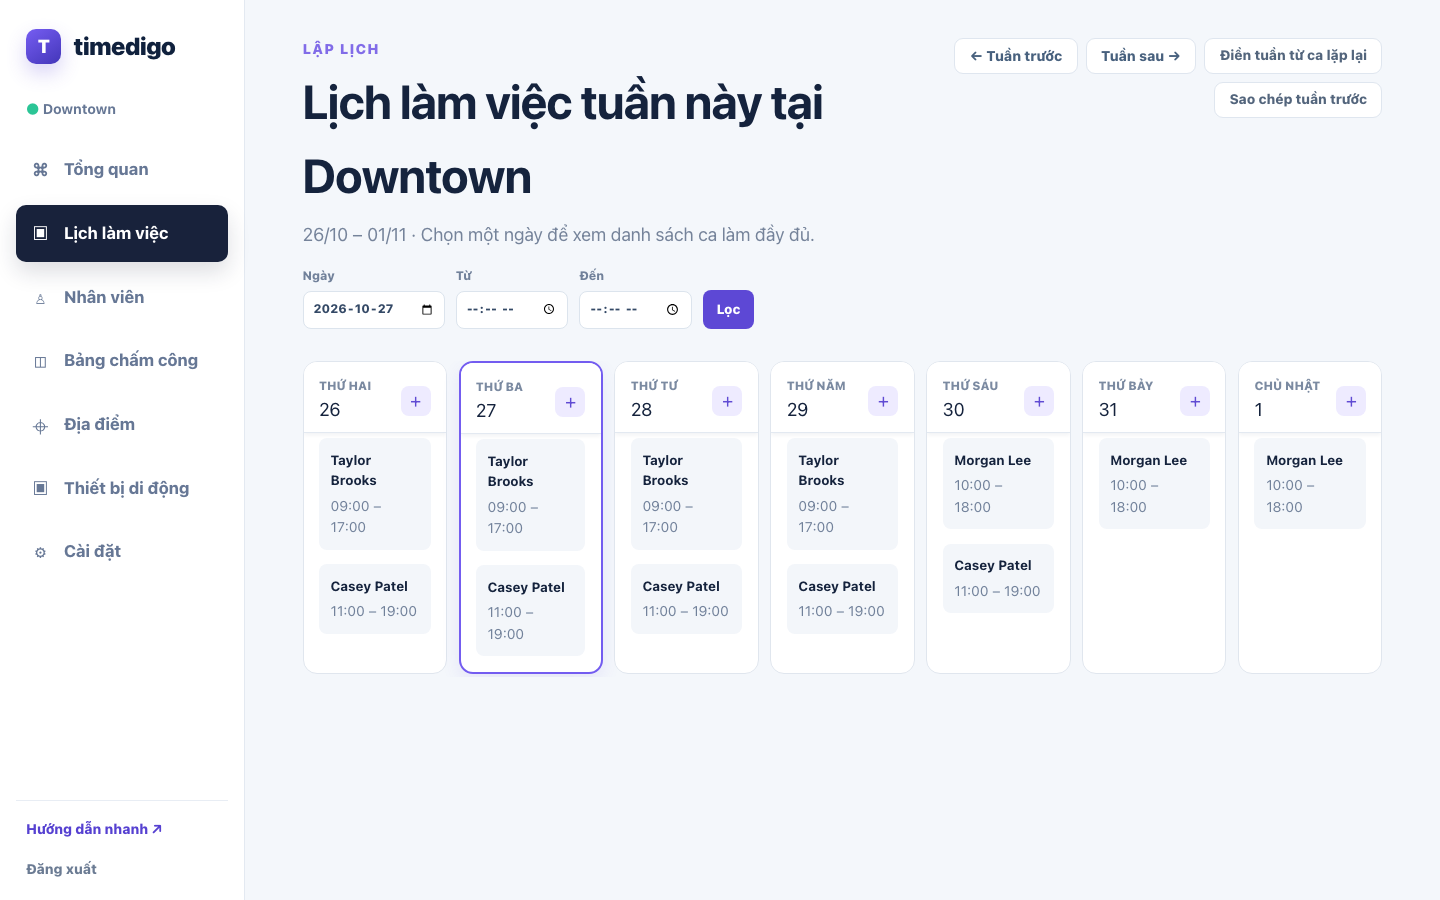Open Casey Patel shift on Thứ Ba

pyautogui.click(x=531, y=610)
